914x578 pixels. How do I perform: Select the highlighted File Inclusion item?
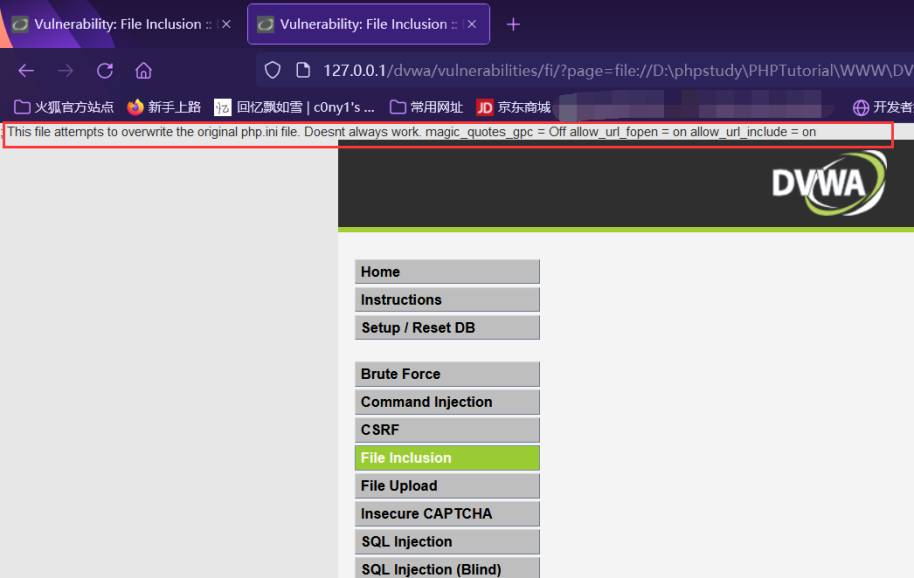click(447, 458)
